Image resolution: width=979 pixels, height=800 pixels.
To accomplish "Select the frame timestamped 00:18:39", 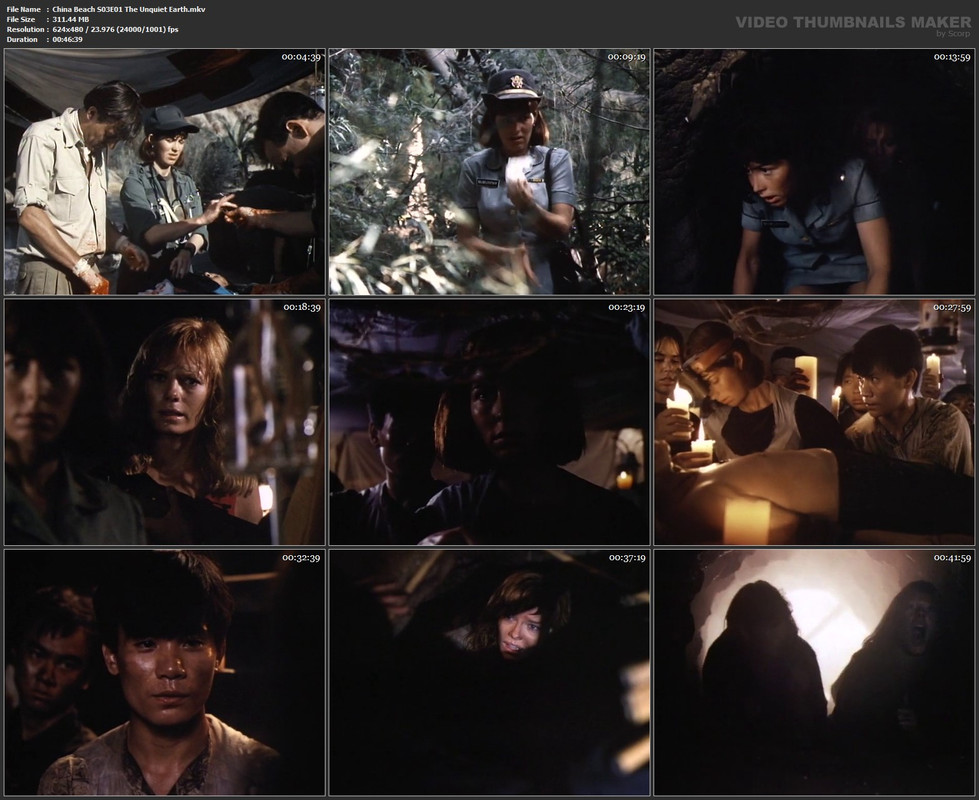I will pos(165,422).
